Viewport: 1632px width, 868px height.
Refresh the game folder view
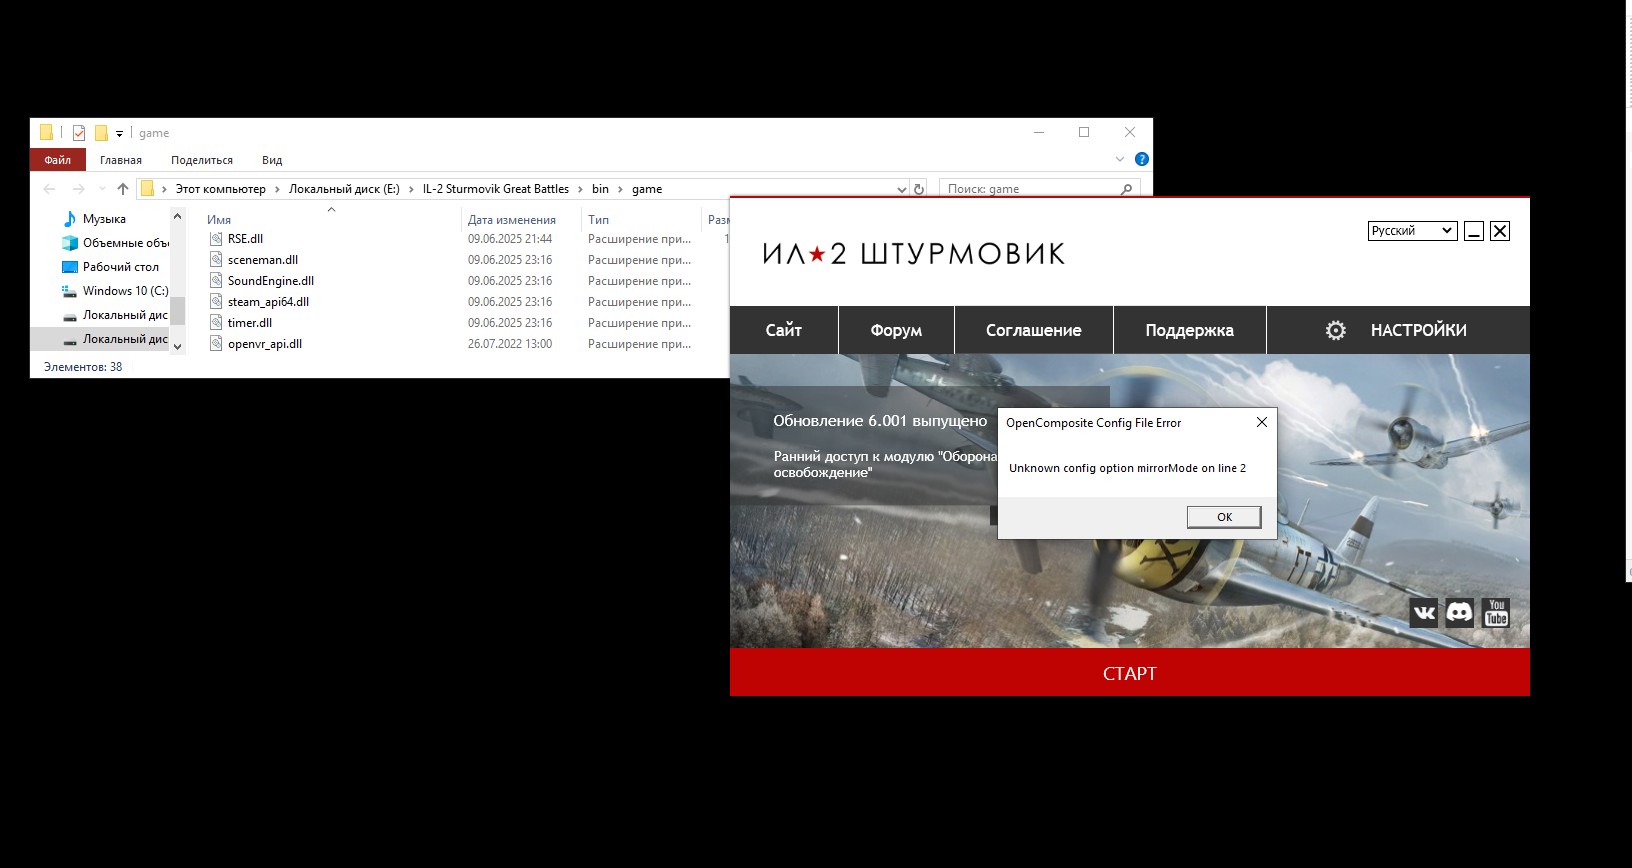tap(919, 189)
